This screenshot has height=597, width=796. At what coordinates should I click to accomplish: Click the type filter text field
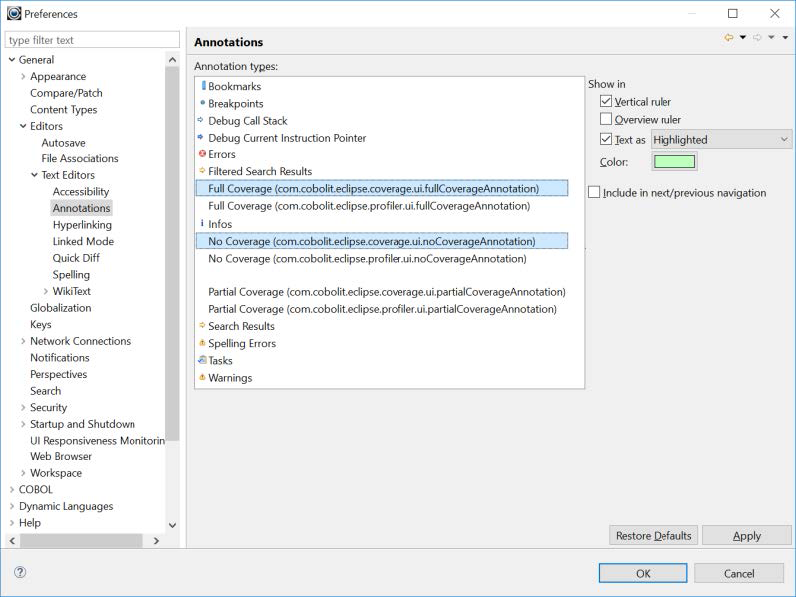pos(92,40)
